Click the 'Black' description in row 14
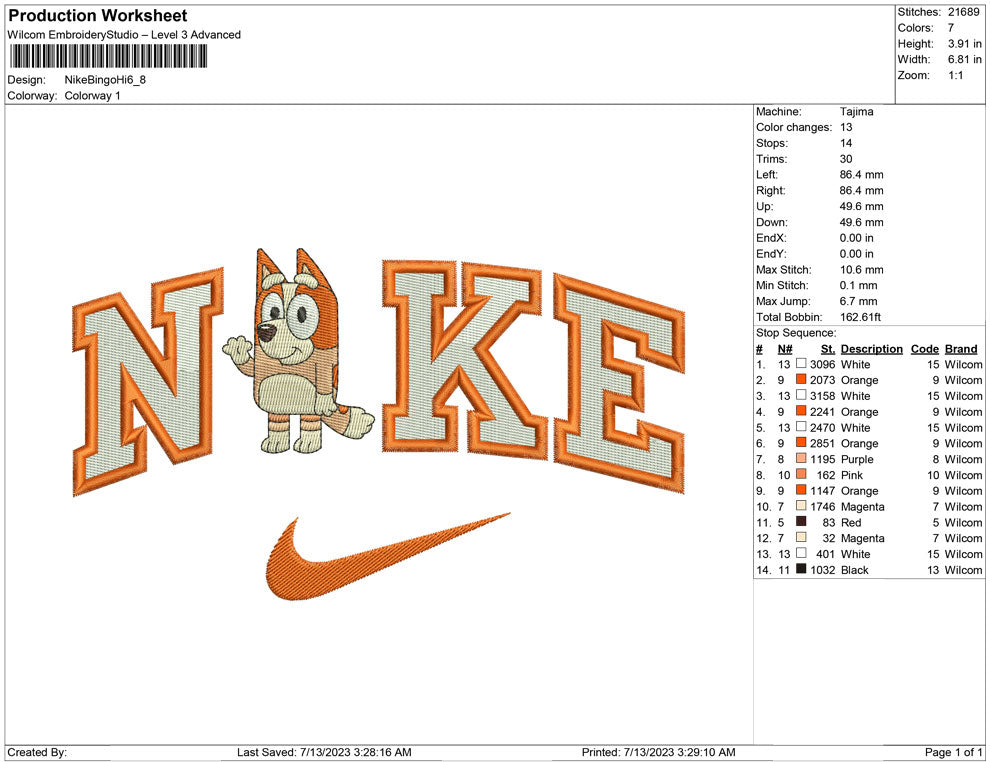Image resolution: width=990 pixels, height=762 pixels. [x=855, y=569]
